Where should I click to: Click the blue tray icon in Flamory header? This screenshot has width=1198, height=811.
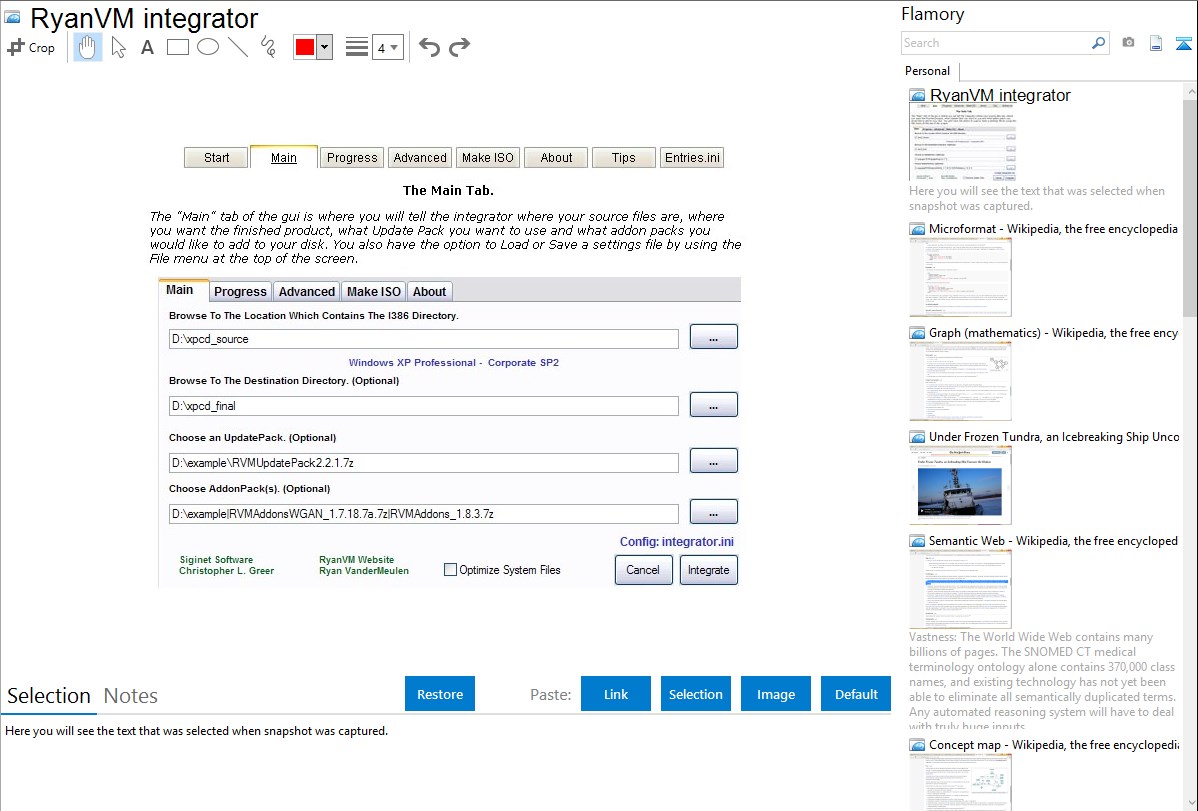point(1183,43)
